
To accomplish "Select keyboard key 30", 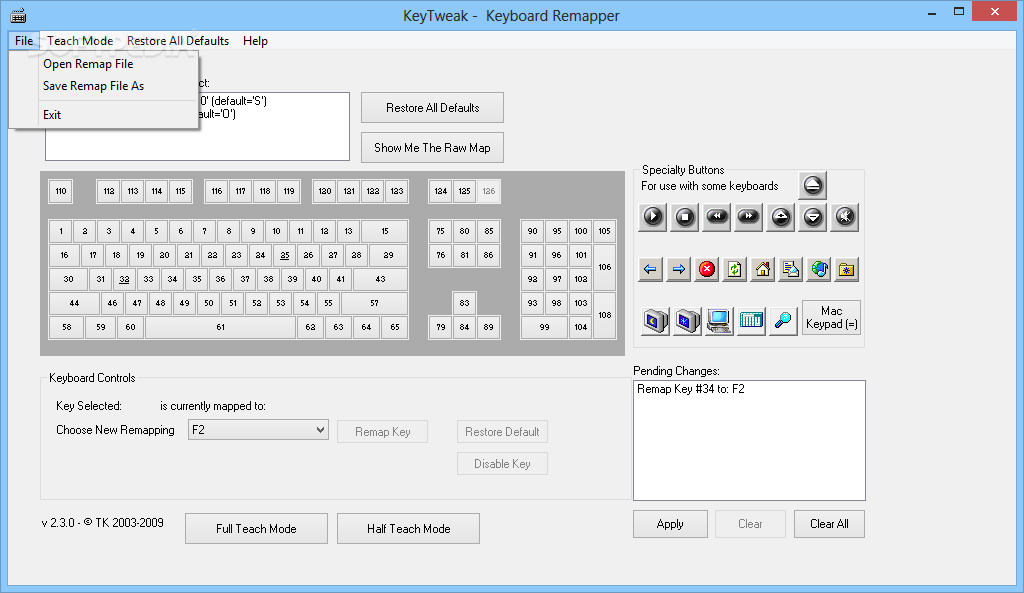I will [x=69, y=279].
